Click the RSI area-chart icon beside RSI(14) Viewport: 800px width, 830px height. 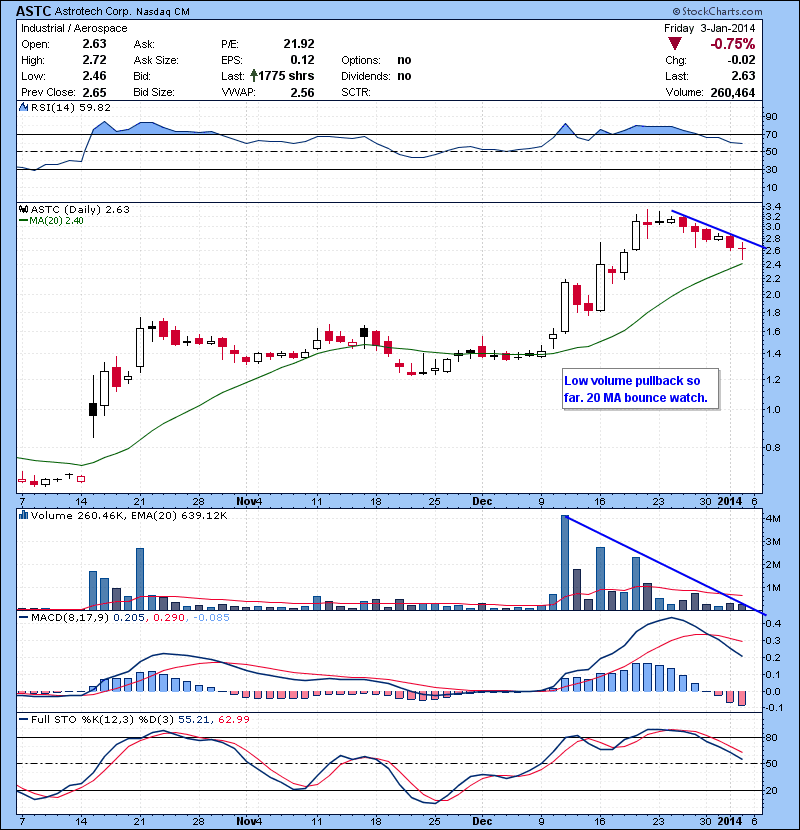tap(23, 107)
